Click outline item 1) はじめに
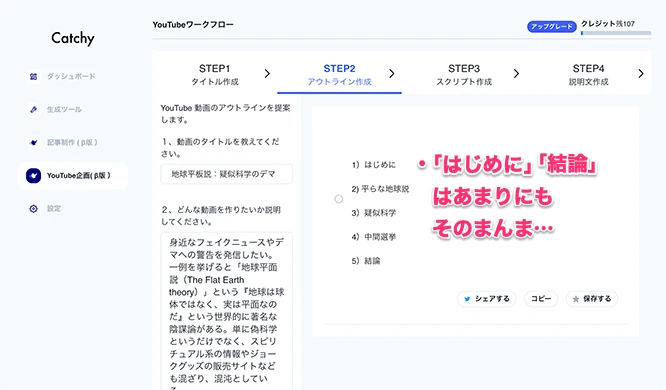 click(373, 165)
